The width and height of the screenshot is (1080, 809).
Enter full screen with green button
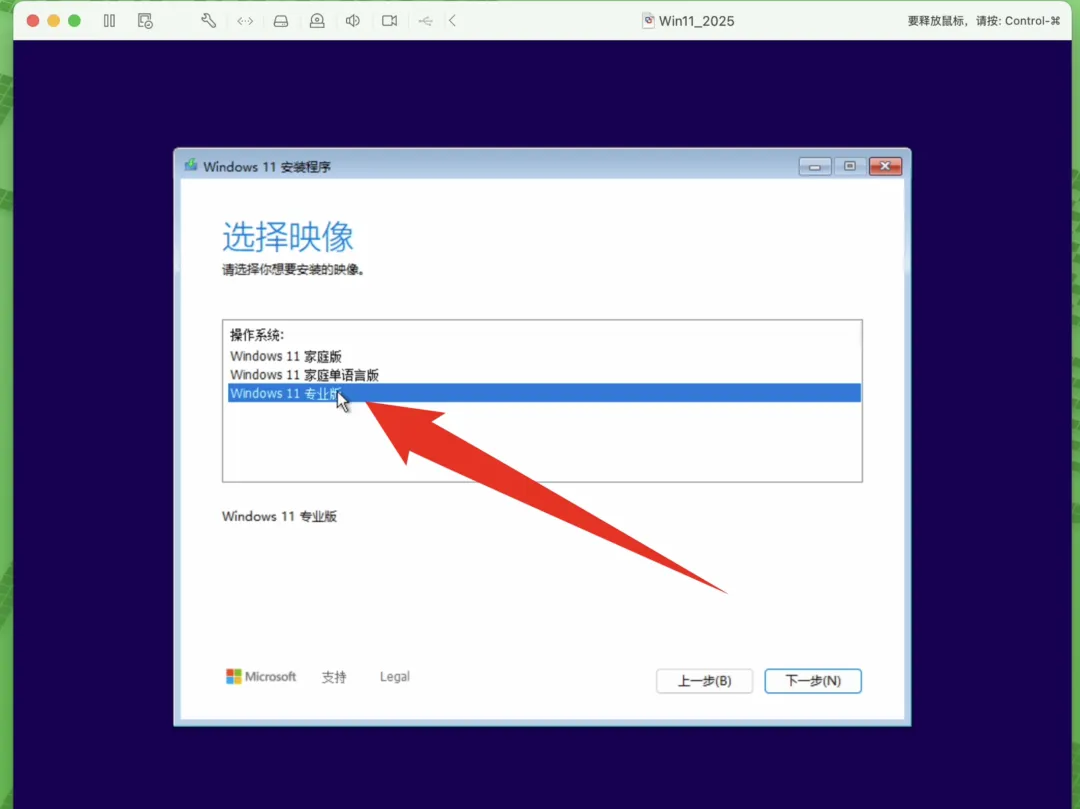74,21
